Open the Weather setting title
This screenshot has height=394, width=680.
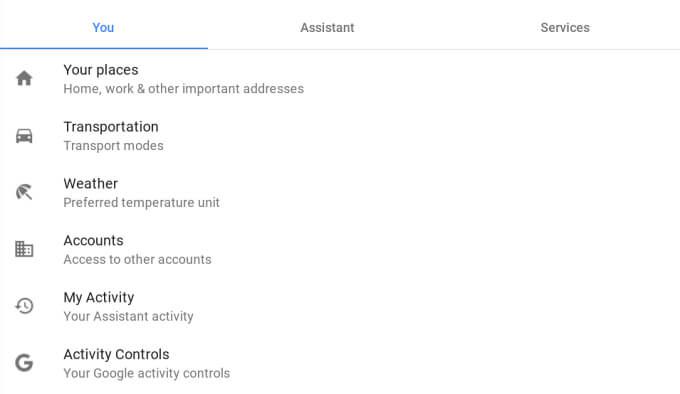coord(91,184)
